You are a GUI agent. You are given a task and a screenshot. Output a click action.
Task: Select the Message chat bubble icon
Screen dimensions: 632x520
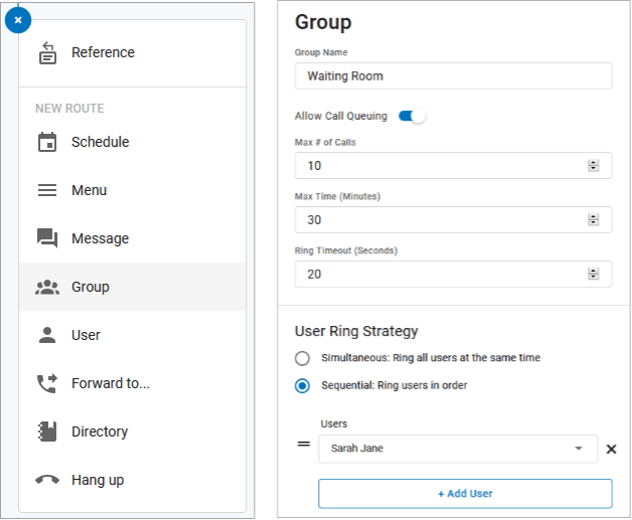click(47, 238)
